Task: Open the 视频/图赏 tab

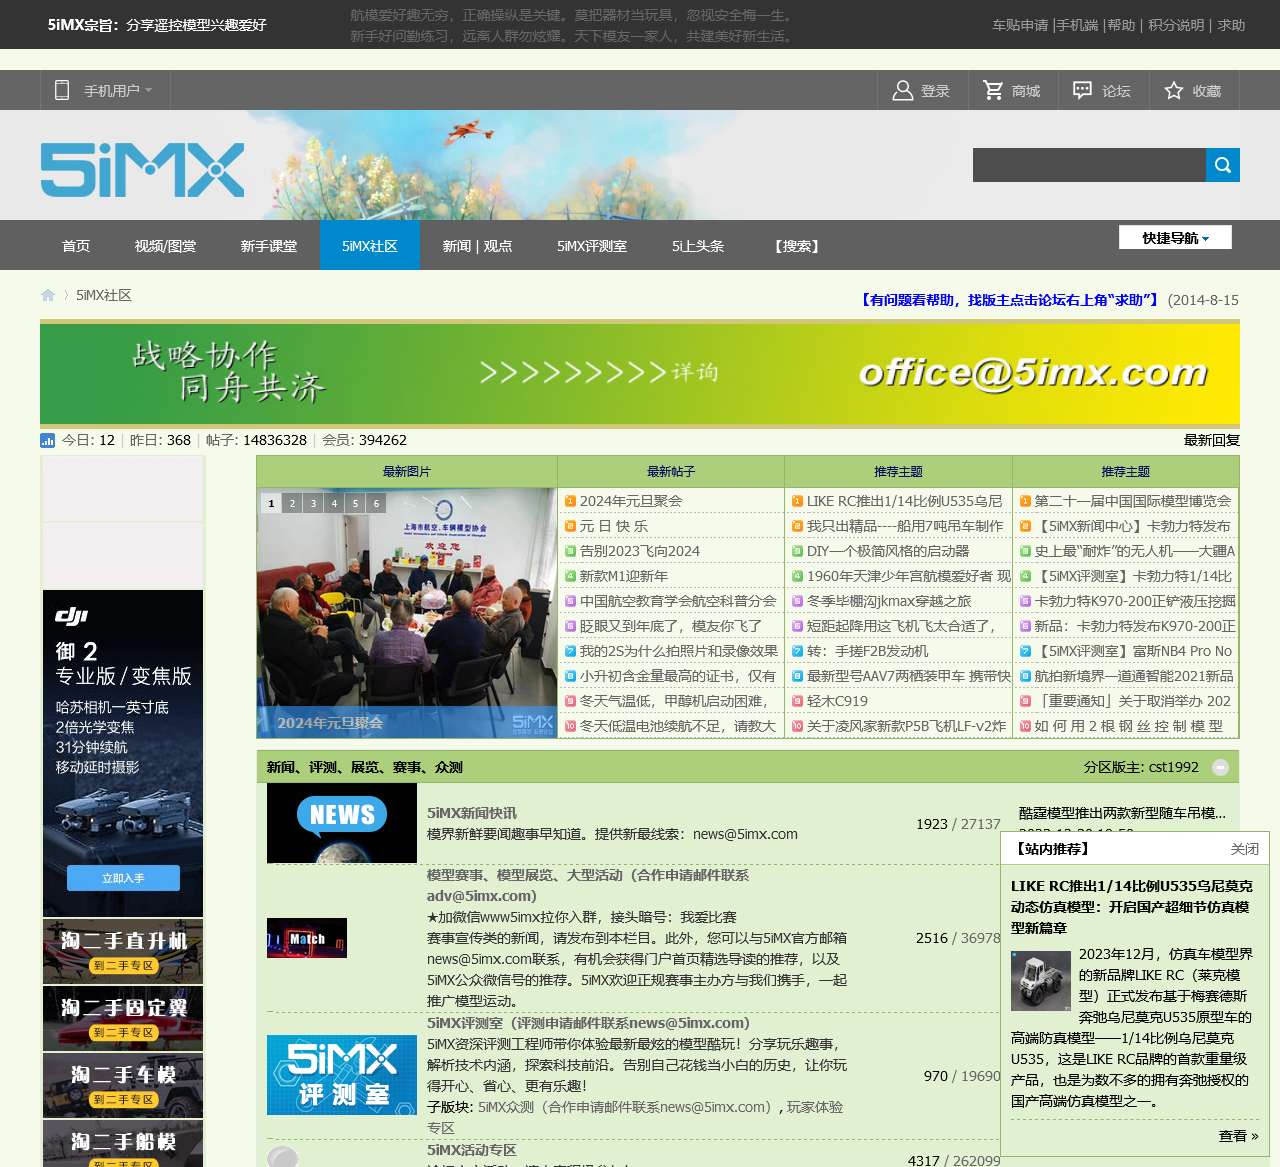Action: (x=166, y=245)
